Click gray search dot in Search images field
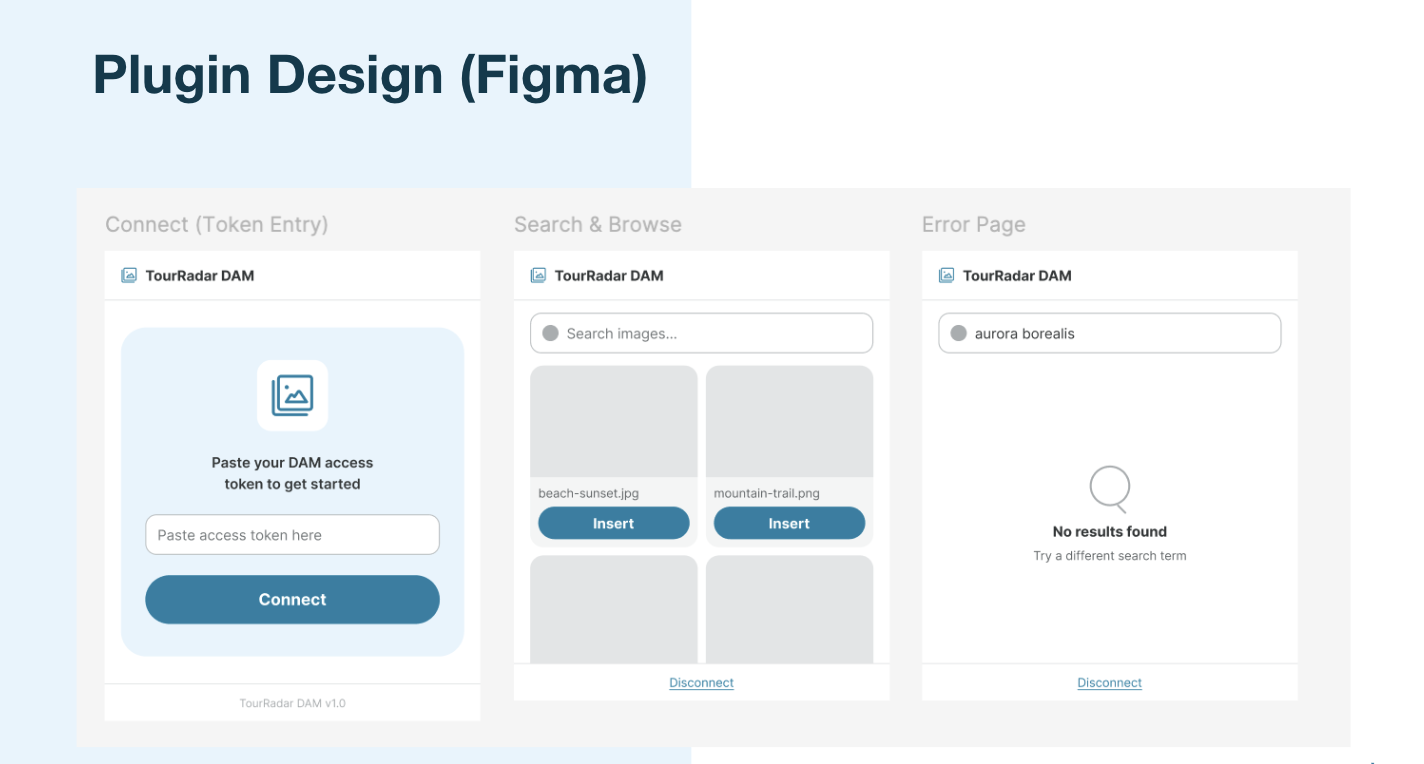 click(550, 333)
